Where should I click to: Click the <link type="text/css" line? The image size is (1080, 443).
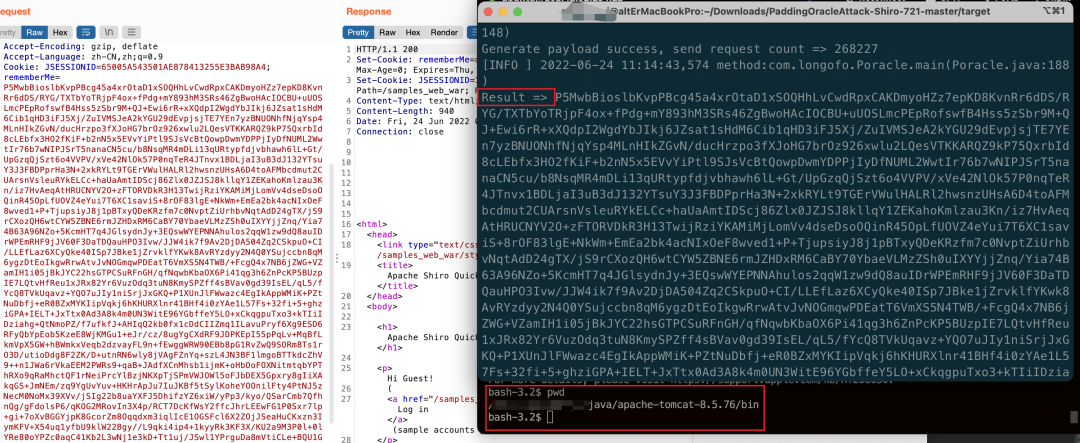tap(426, 245)
